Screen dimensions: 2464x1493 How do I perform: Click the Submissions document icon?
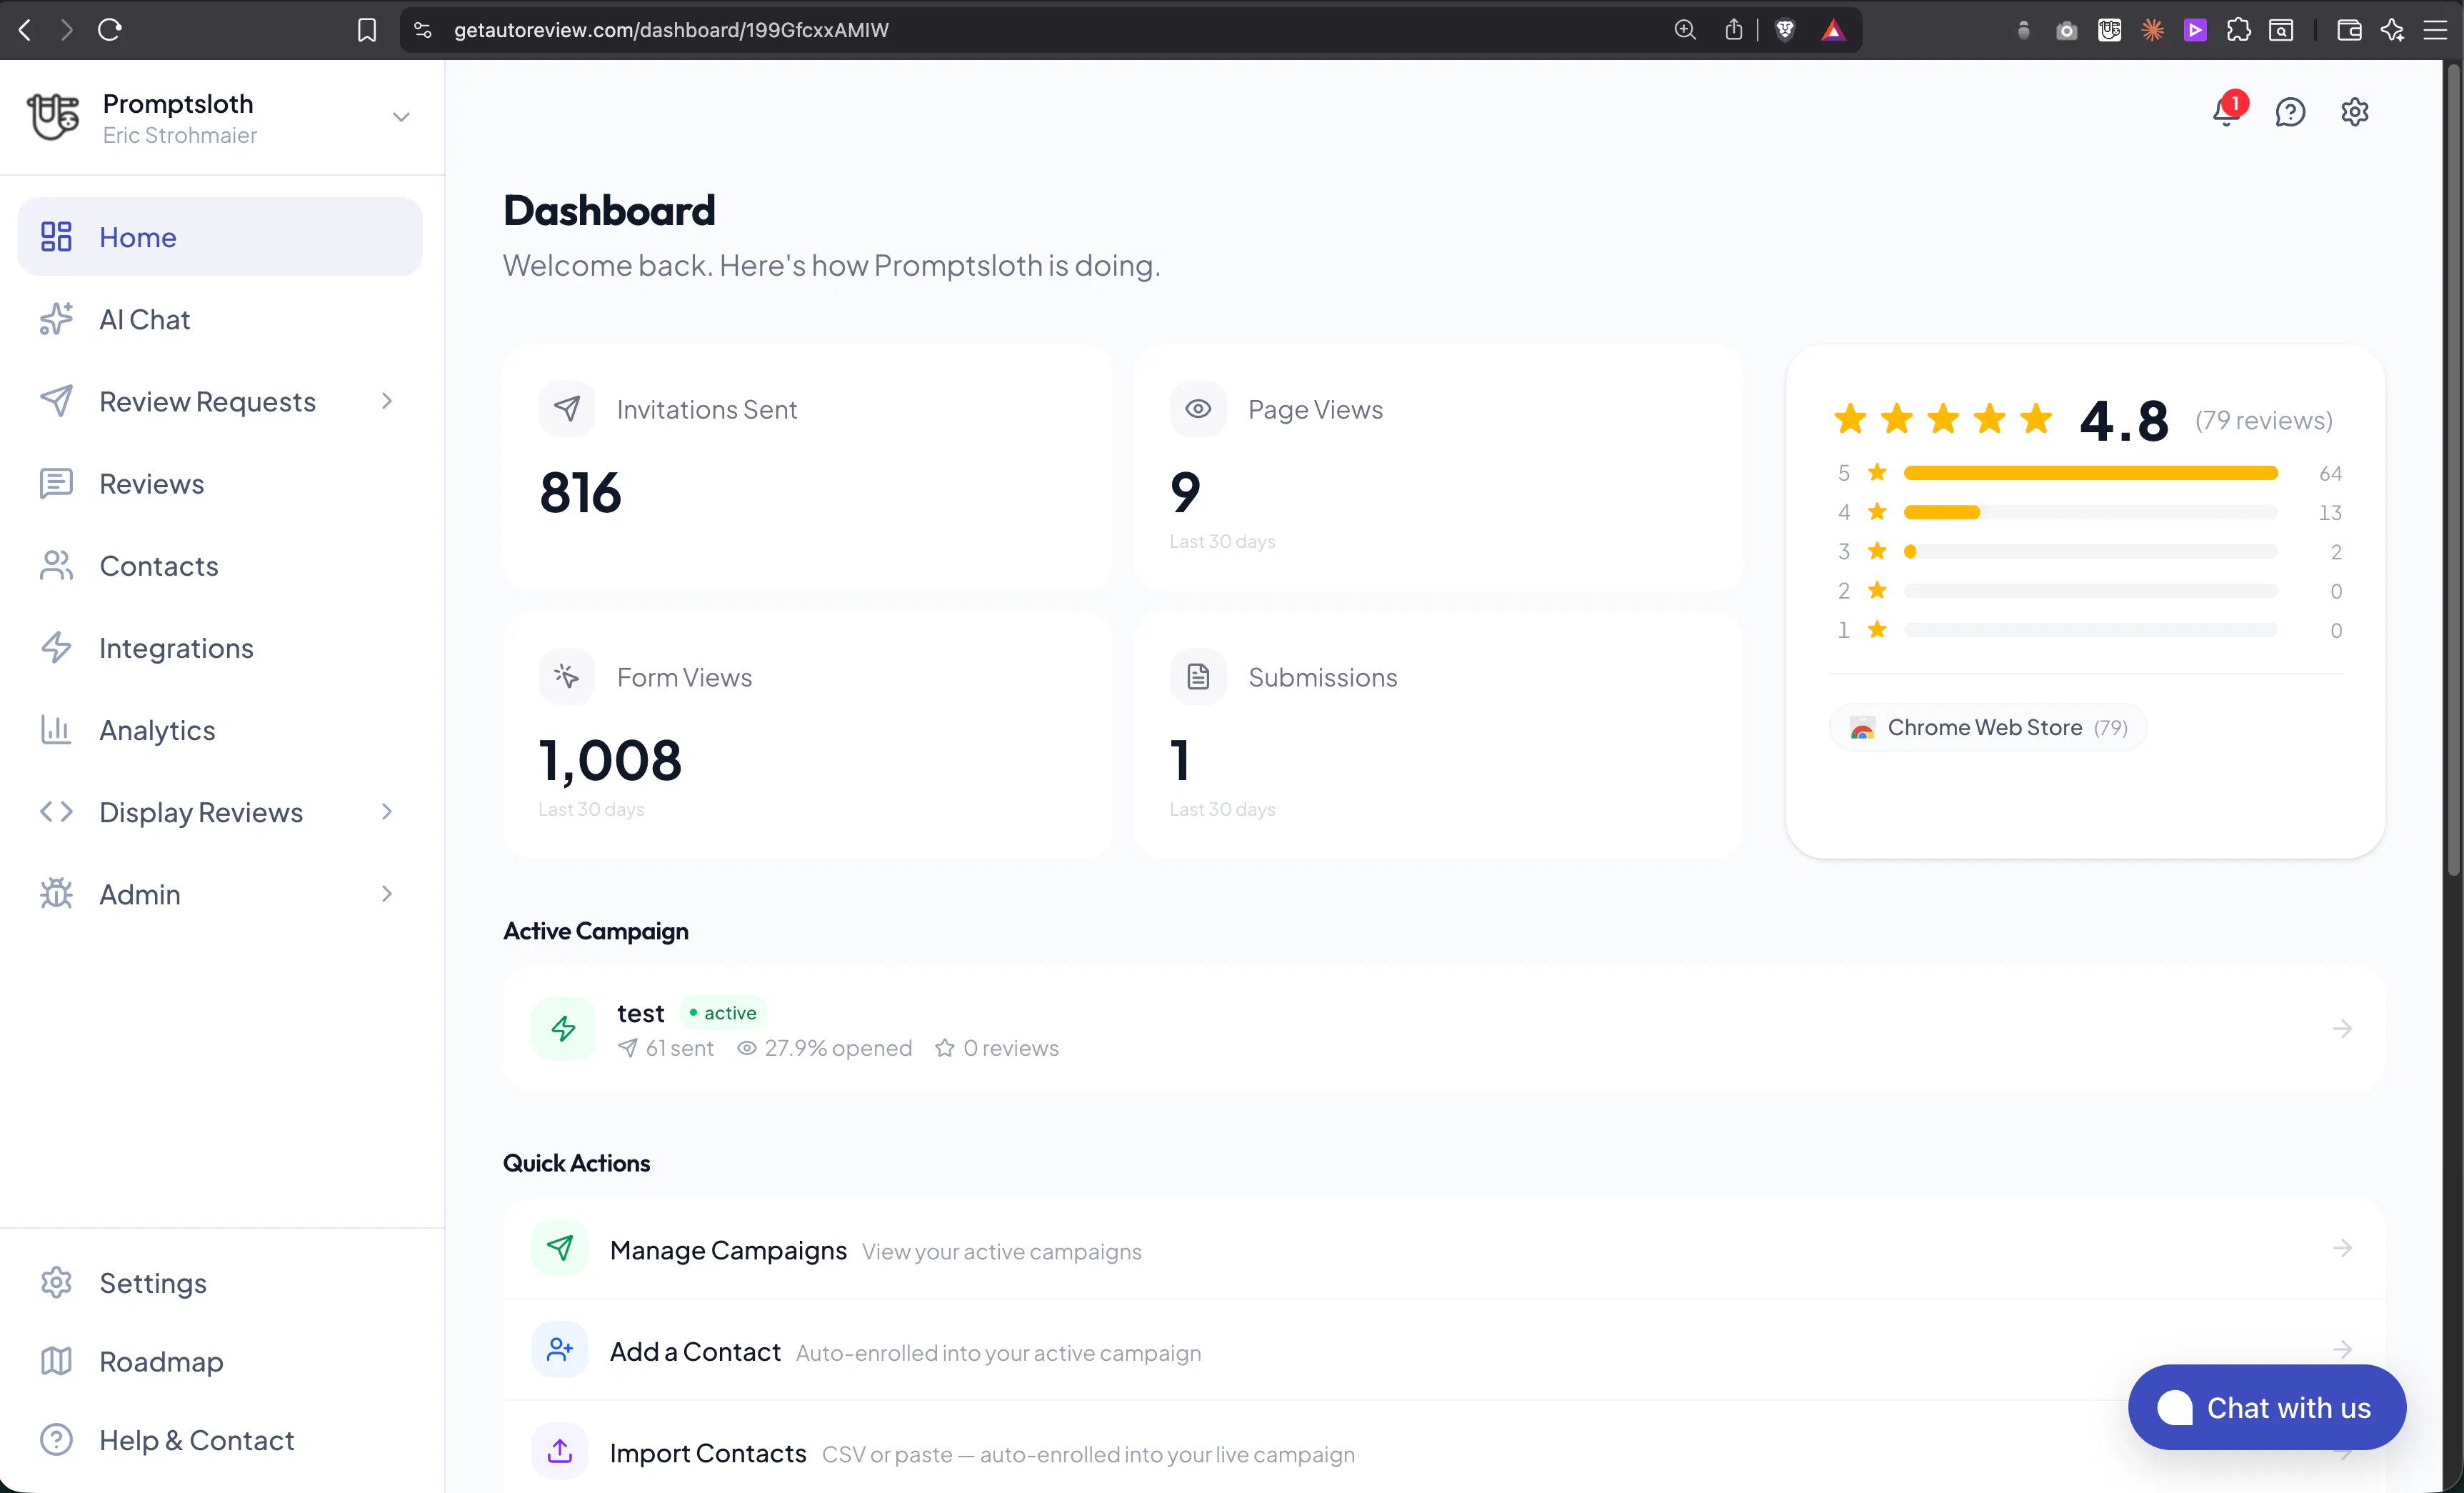click(x=1198, y=677)
